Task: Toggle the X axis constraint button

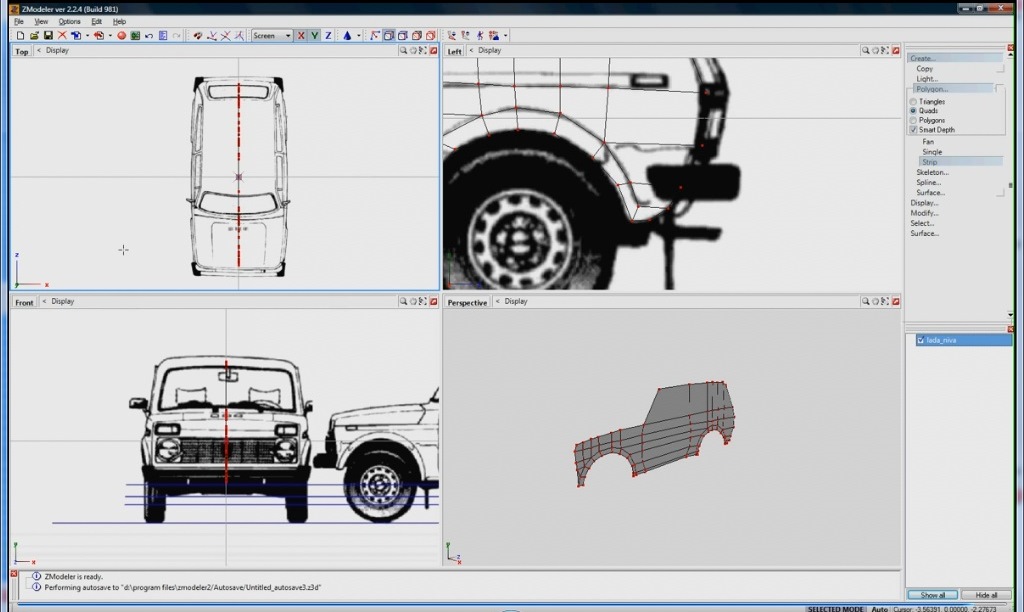Action: [301, 35]
